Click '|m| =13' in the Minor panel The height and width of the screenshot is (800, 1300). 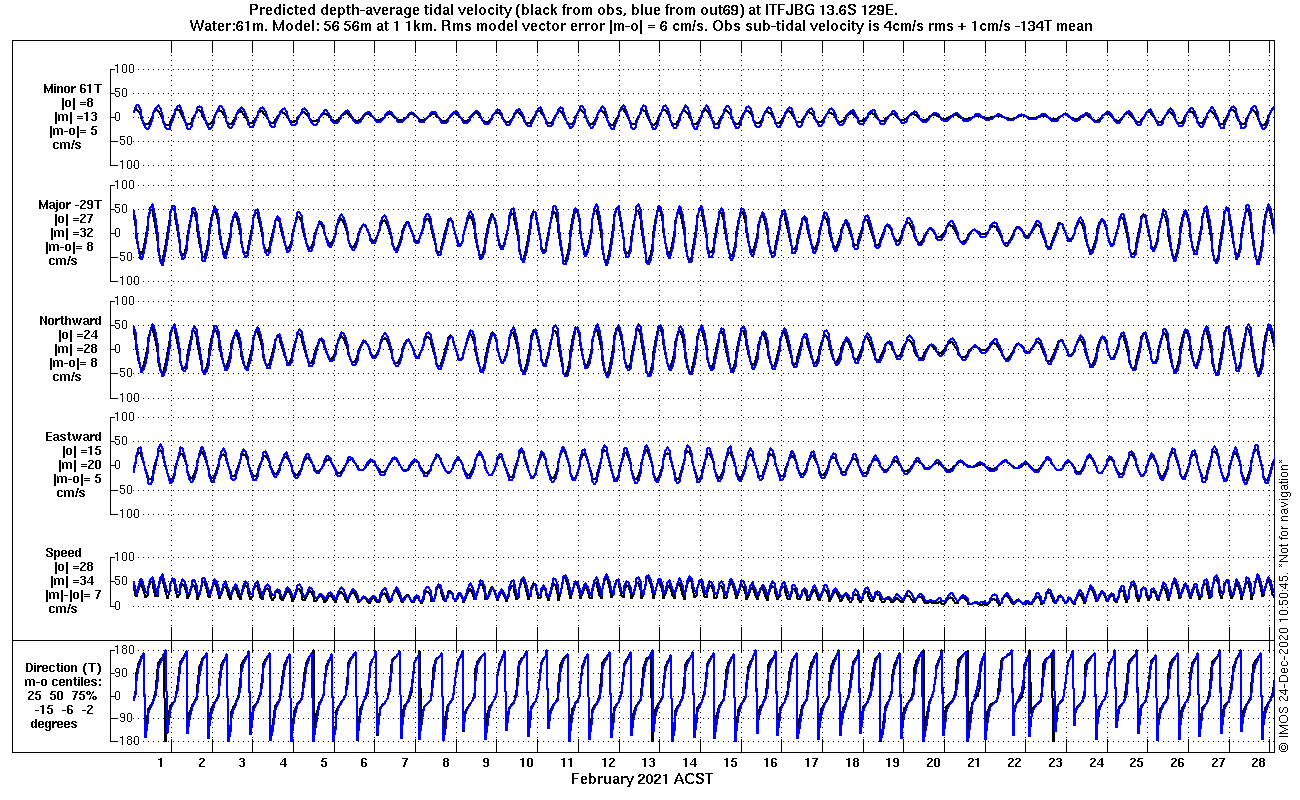pos(75,116)
